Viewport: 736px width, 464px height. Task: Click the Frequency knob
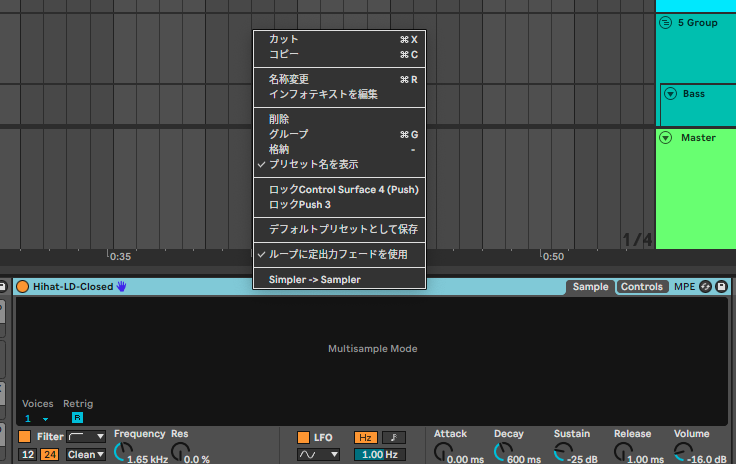[121, 453]
